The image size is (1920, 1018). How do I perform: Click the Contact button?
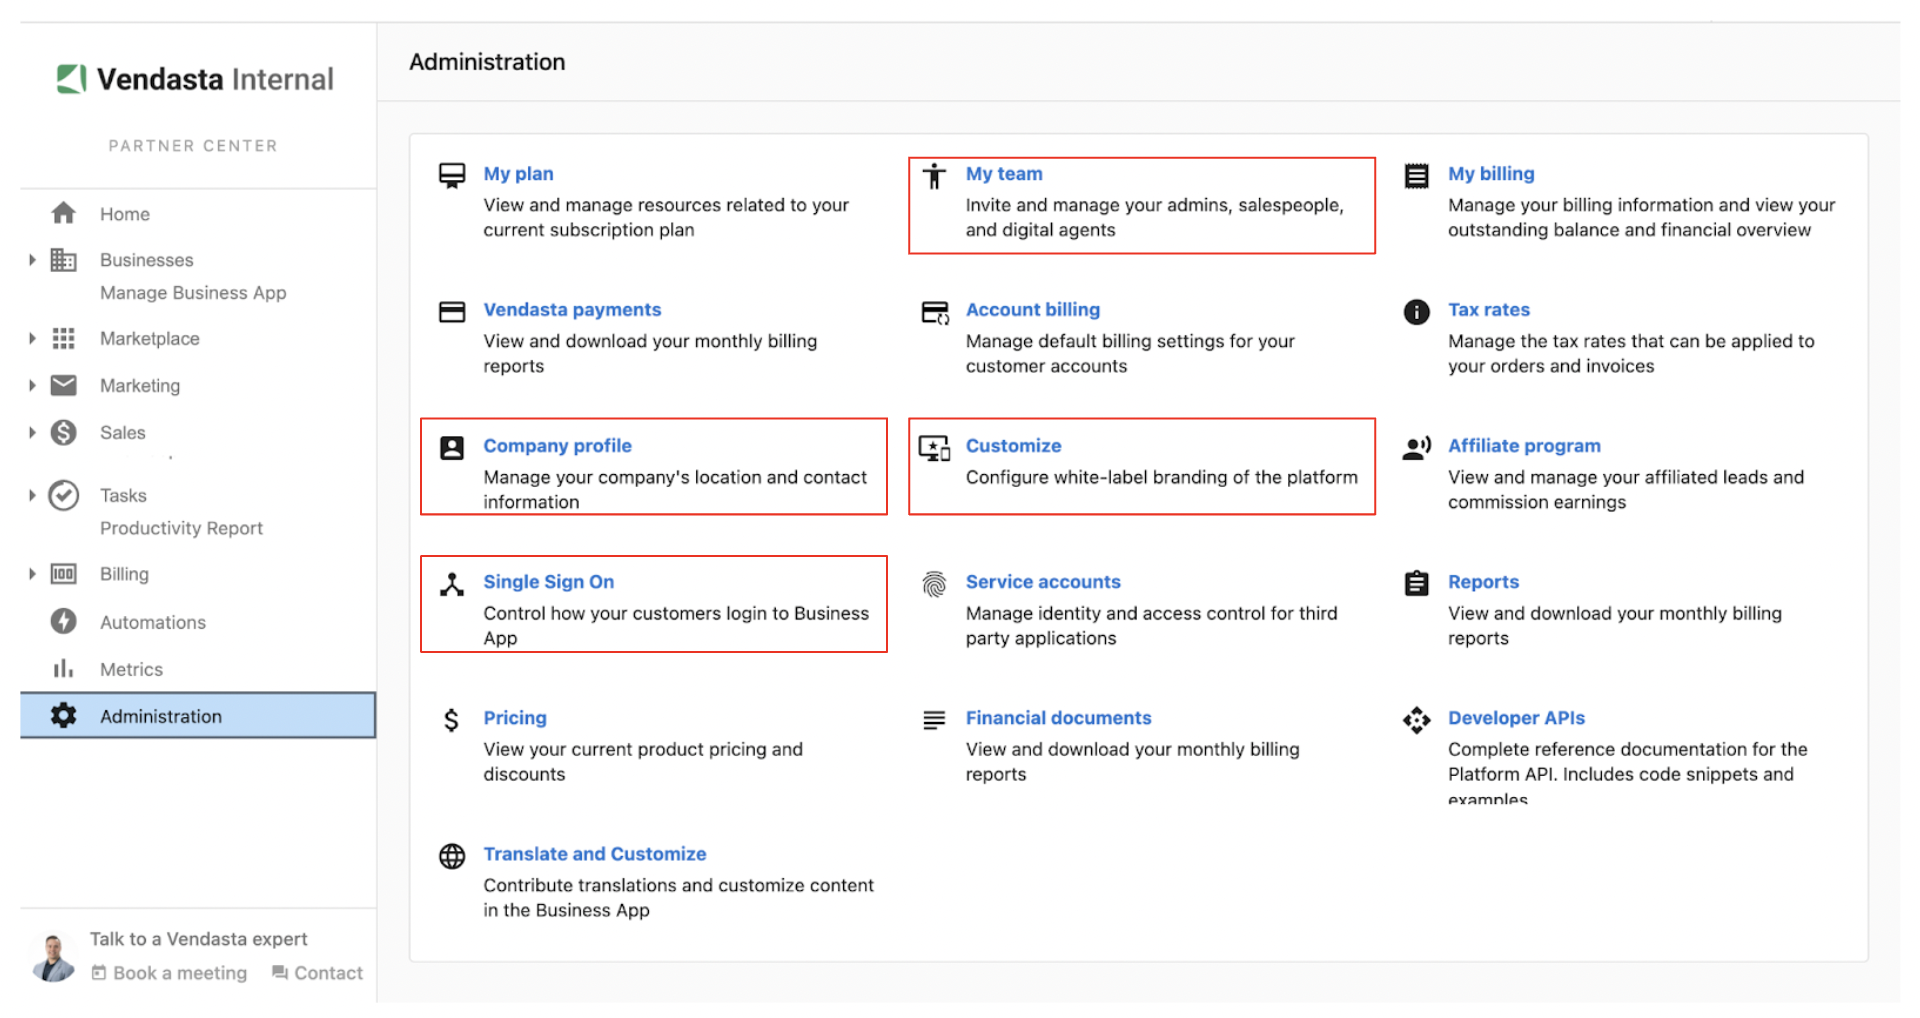[x=317, y=972]
